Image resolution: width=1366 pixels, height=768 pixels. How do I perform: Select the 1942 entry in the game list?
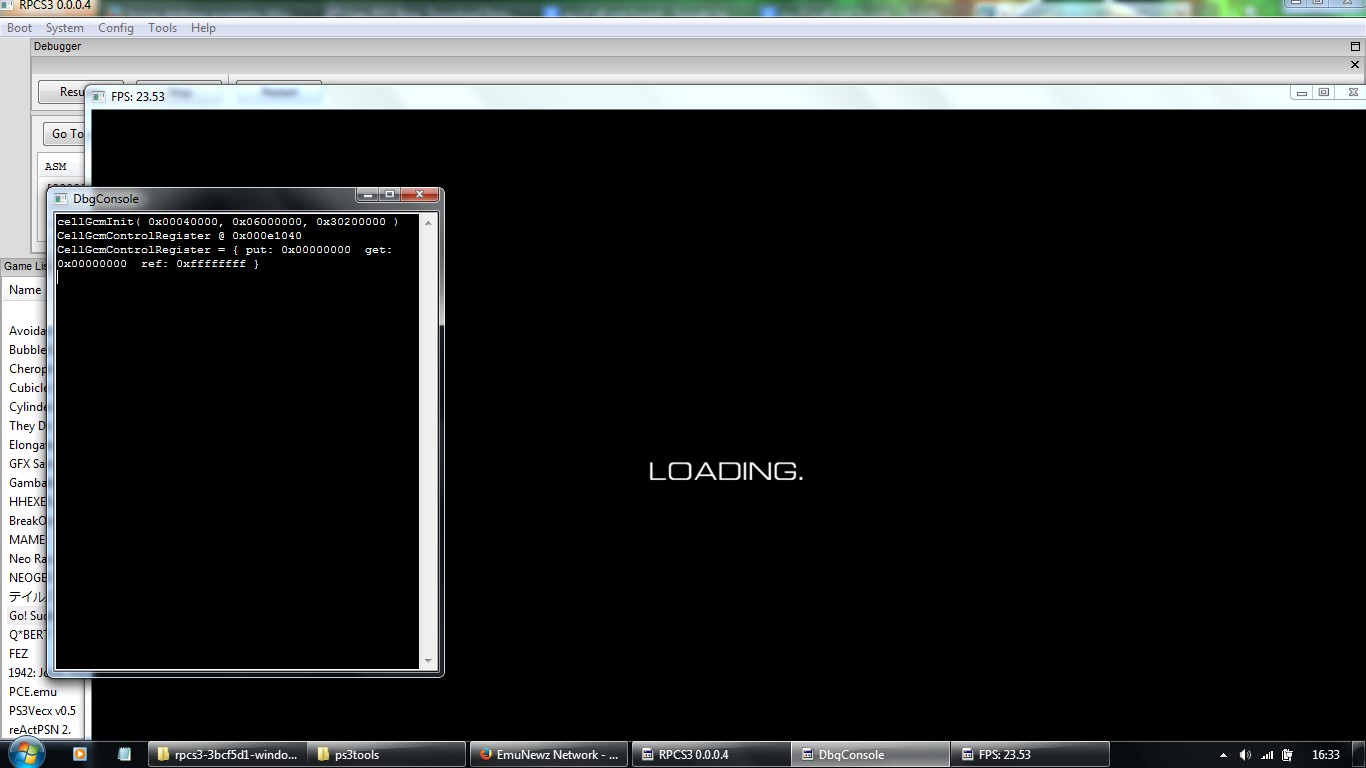pos(27,673)
